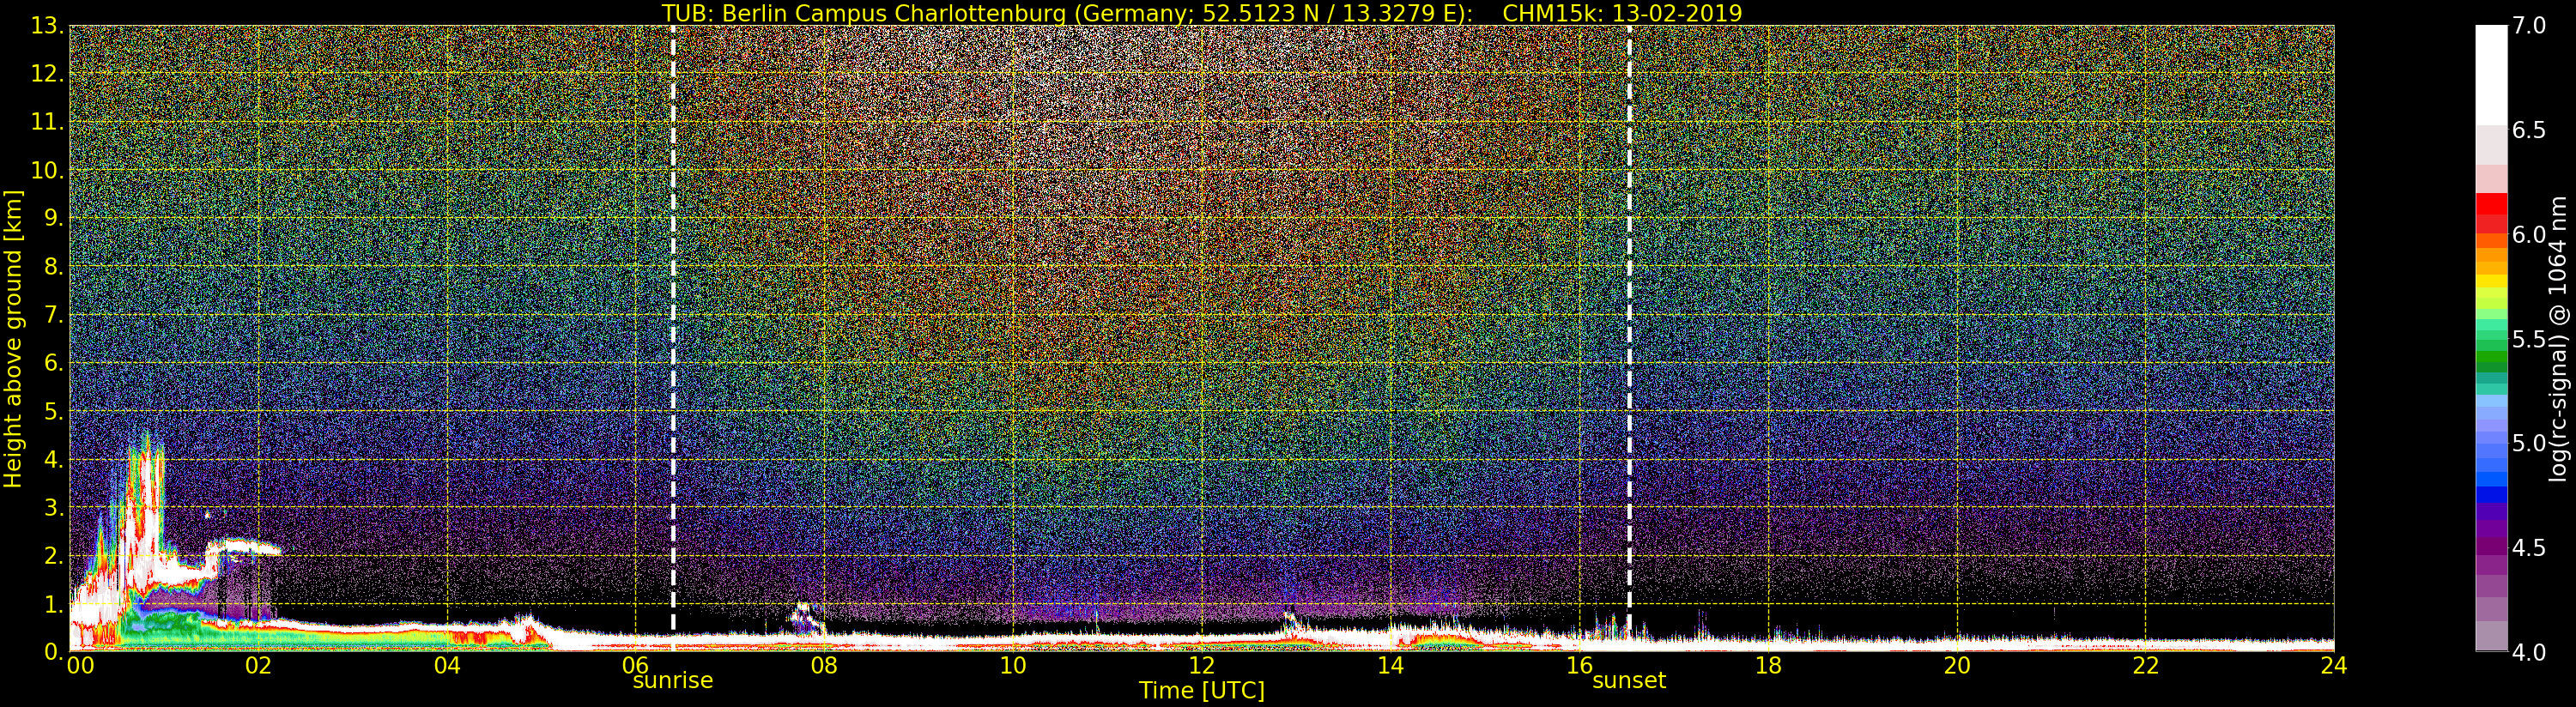Click the 'Time [UTC]' axis label
This screenshot has height=707, width=2576.
(x=1201, y=691)
